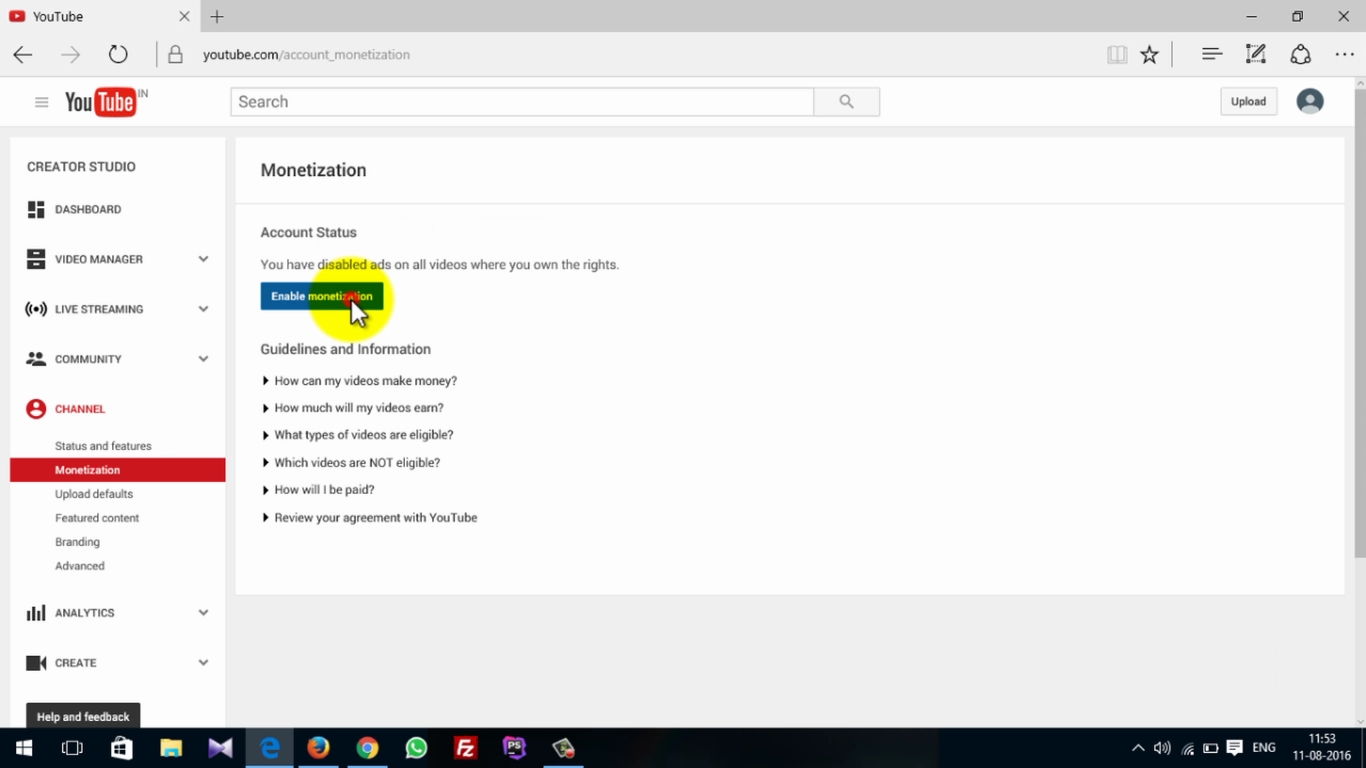The image size is (1366, 768).
Task: Open the Action Center notifications icon
Action: tap(1235, 748)
